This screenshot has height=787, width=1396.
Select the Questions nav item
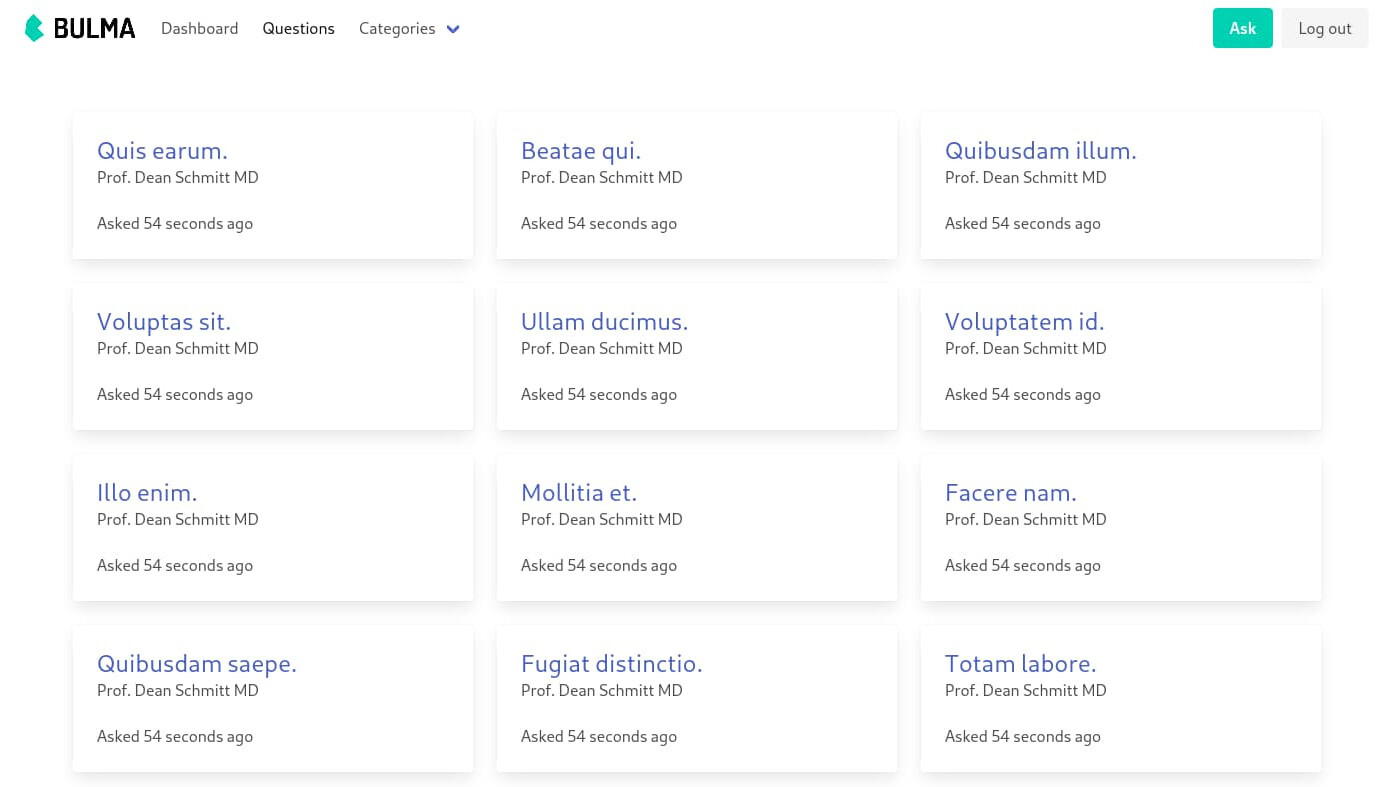click(298, 28)
